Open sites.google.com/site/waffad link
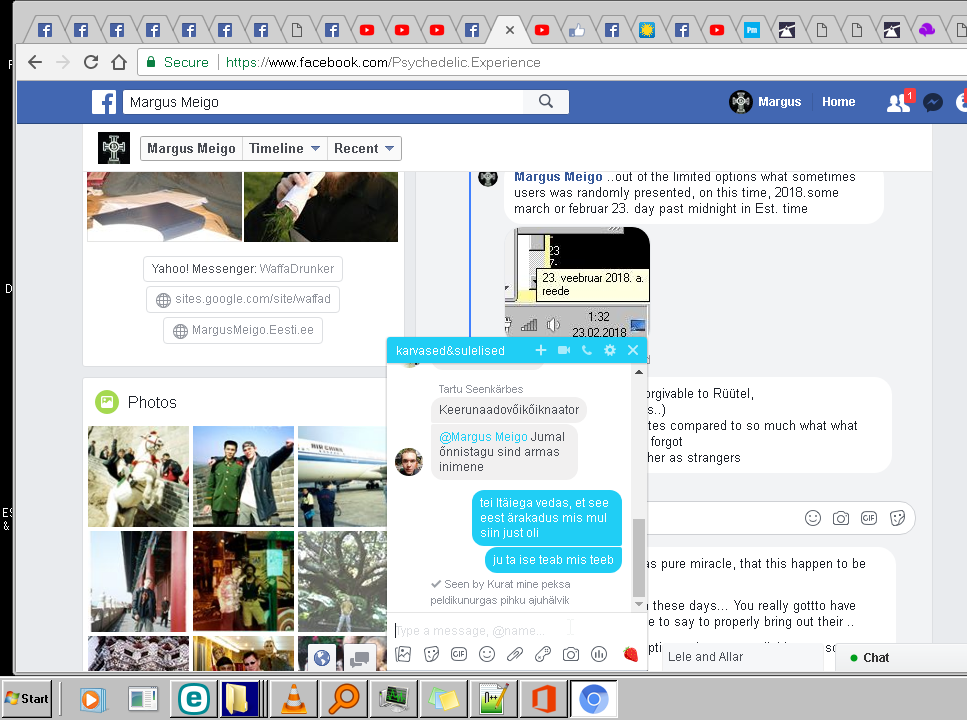Image resolution: width=967 pixels, height=720 pixels. (x=243, y=299)
